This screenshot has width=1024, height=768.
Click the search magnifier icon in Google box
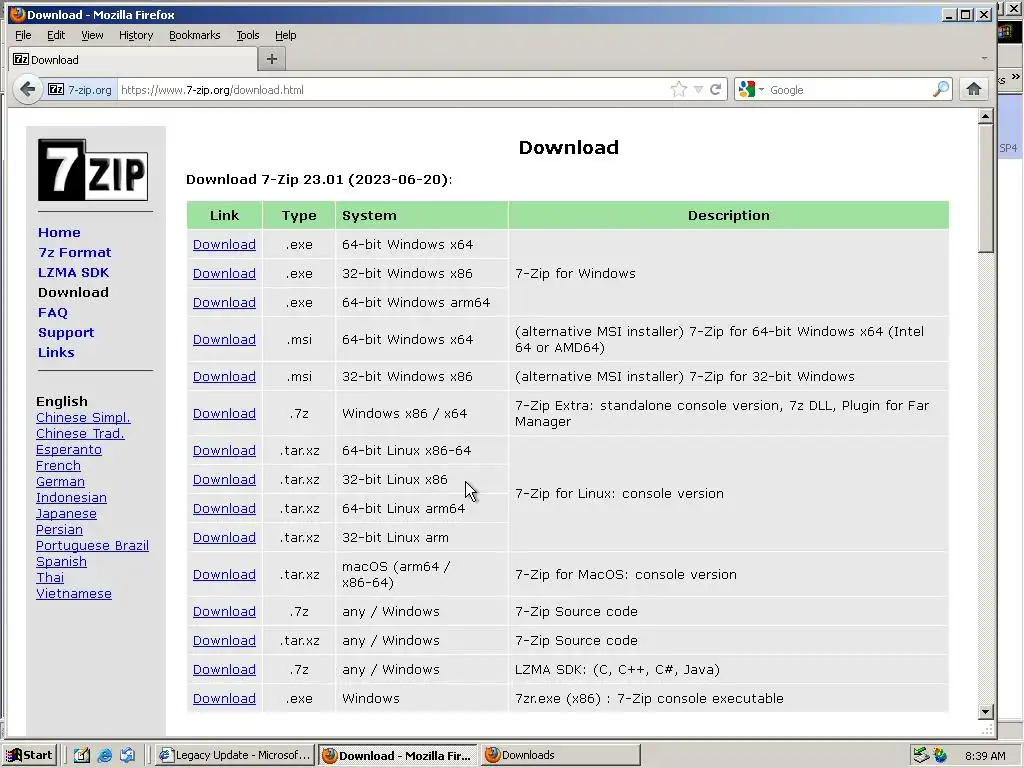pyautogui.click(x=940, y=89)
